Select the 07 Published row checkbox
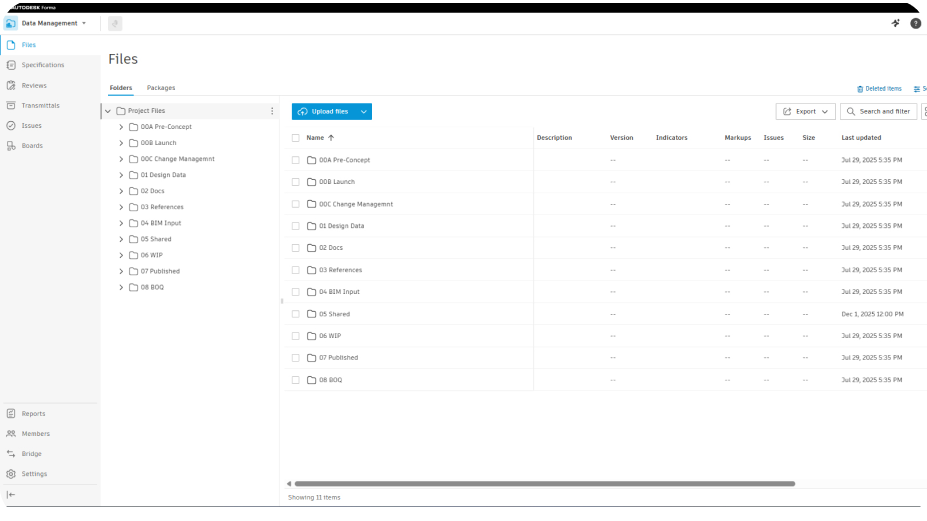 pyautogui.click(x=296, y=358)
